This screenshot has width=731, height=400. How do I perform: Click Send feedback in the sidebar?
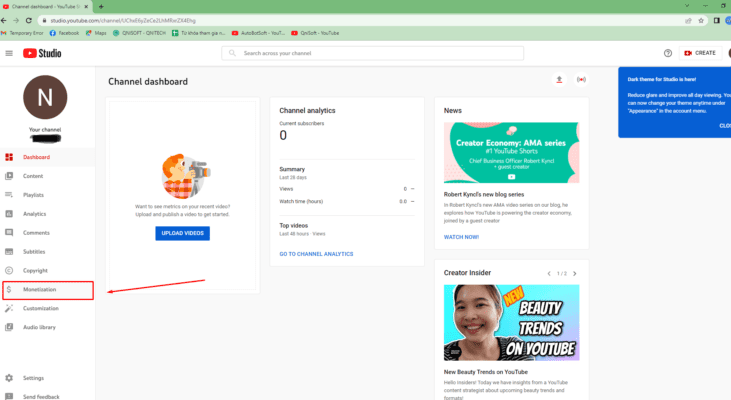point(48,396)
